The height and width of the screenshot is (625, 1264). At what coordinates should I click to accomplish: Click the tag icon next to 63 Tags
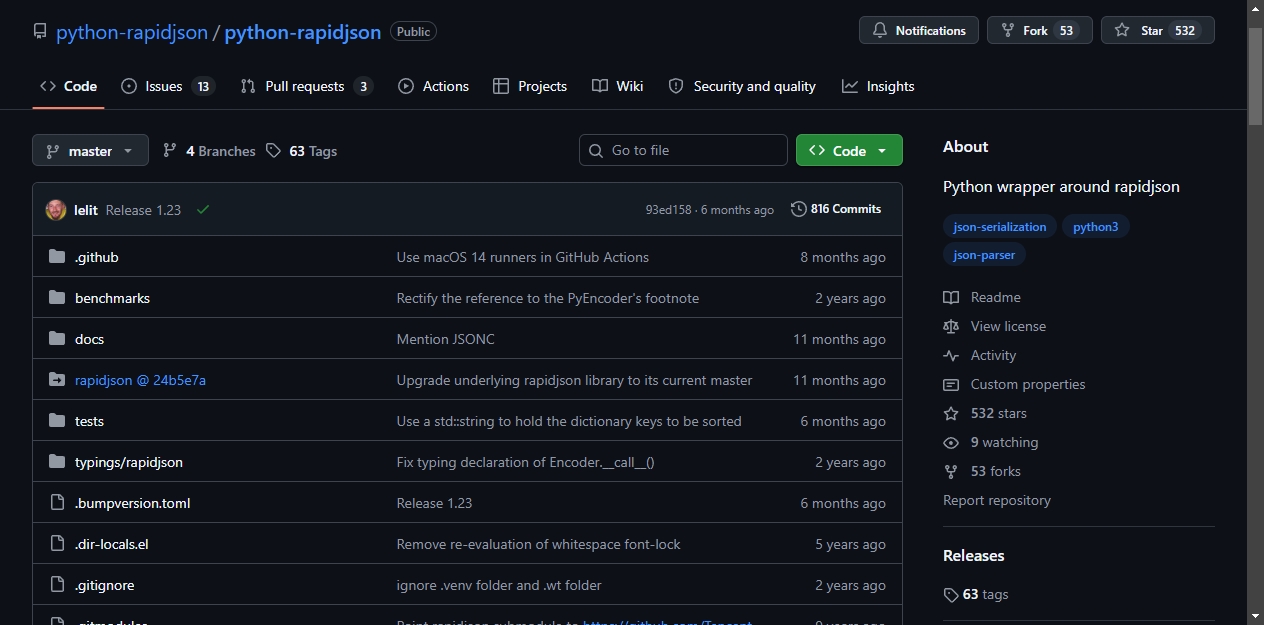tap(274, 151)
